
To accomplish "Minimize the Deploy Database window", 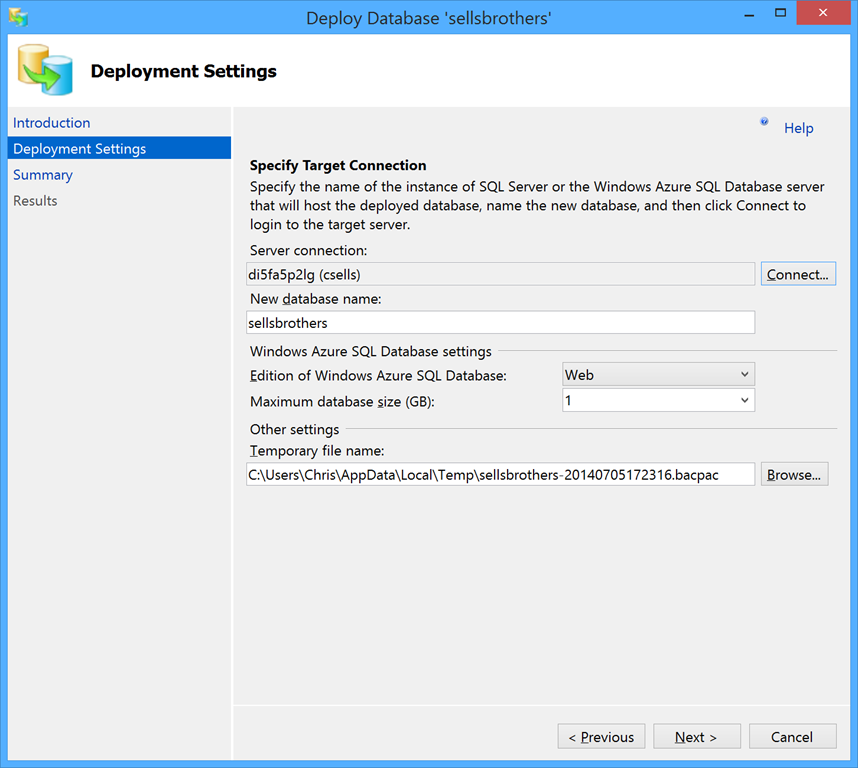I will click(x=749, y=14).
